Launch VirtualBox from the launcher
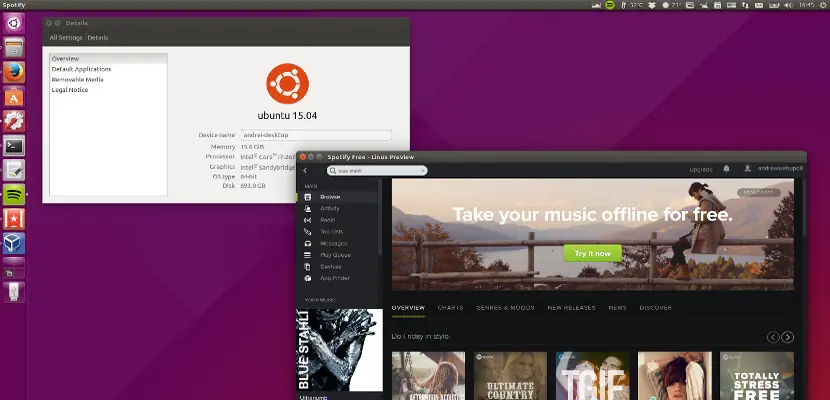This screenshot has width=830, height=400. tap(14, 243)
